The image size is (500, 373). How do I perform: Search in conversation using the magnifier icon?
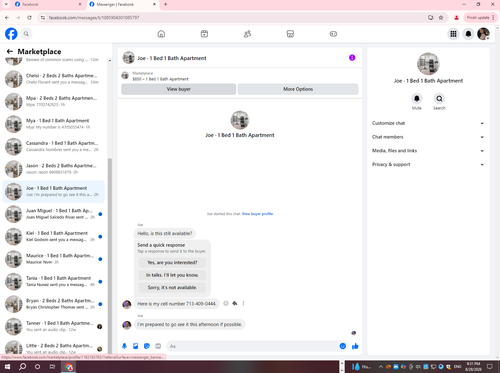[439, 99]
